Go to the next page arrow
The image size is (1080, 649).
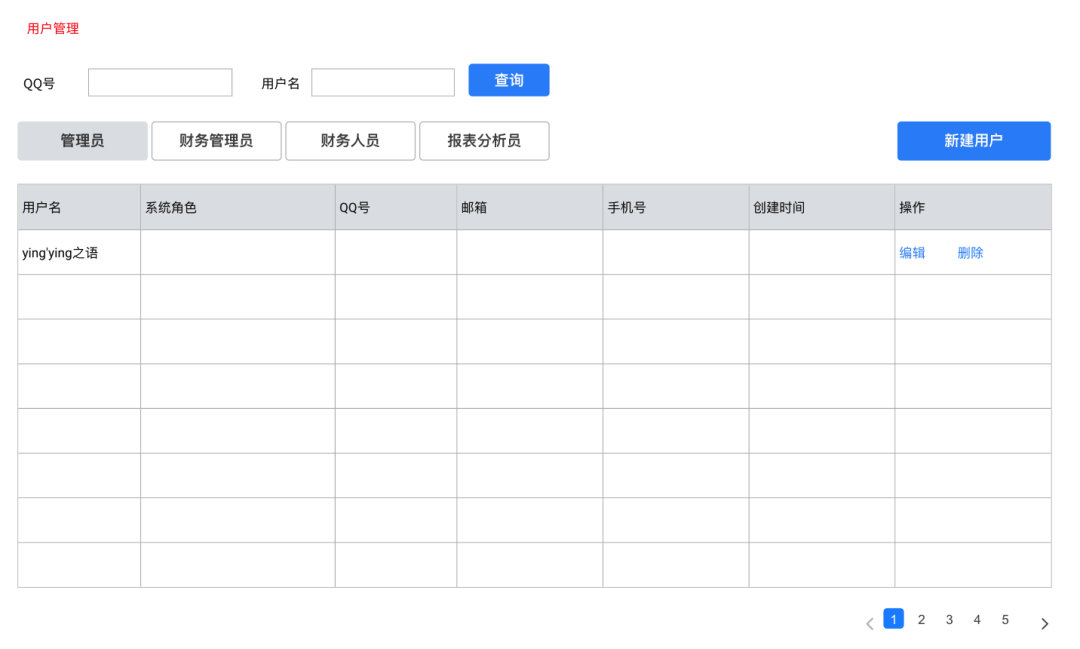(x=1045, y=624)
